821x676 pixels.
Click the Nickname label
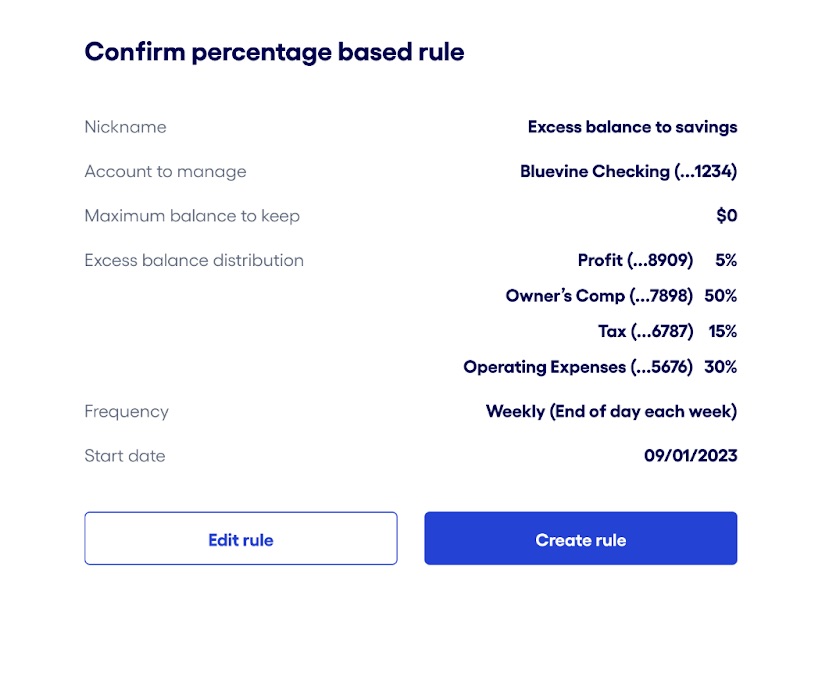125,127
